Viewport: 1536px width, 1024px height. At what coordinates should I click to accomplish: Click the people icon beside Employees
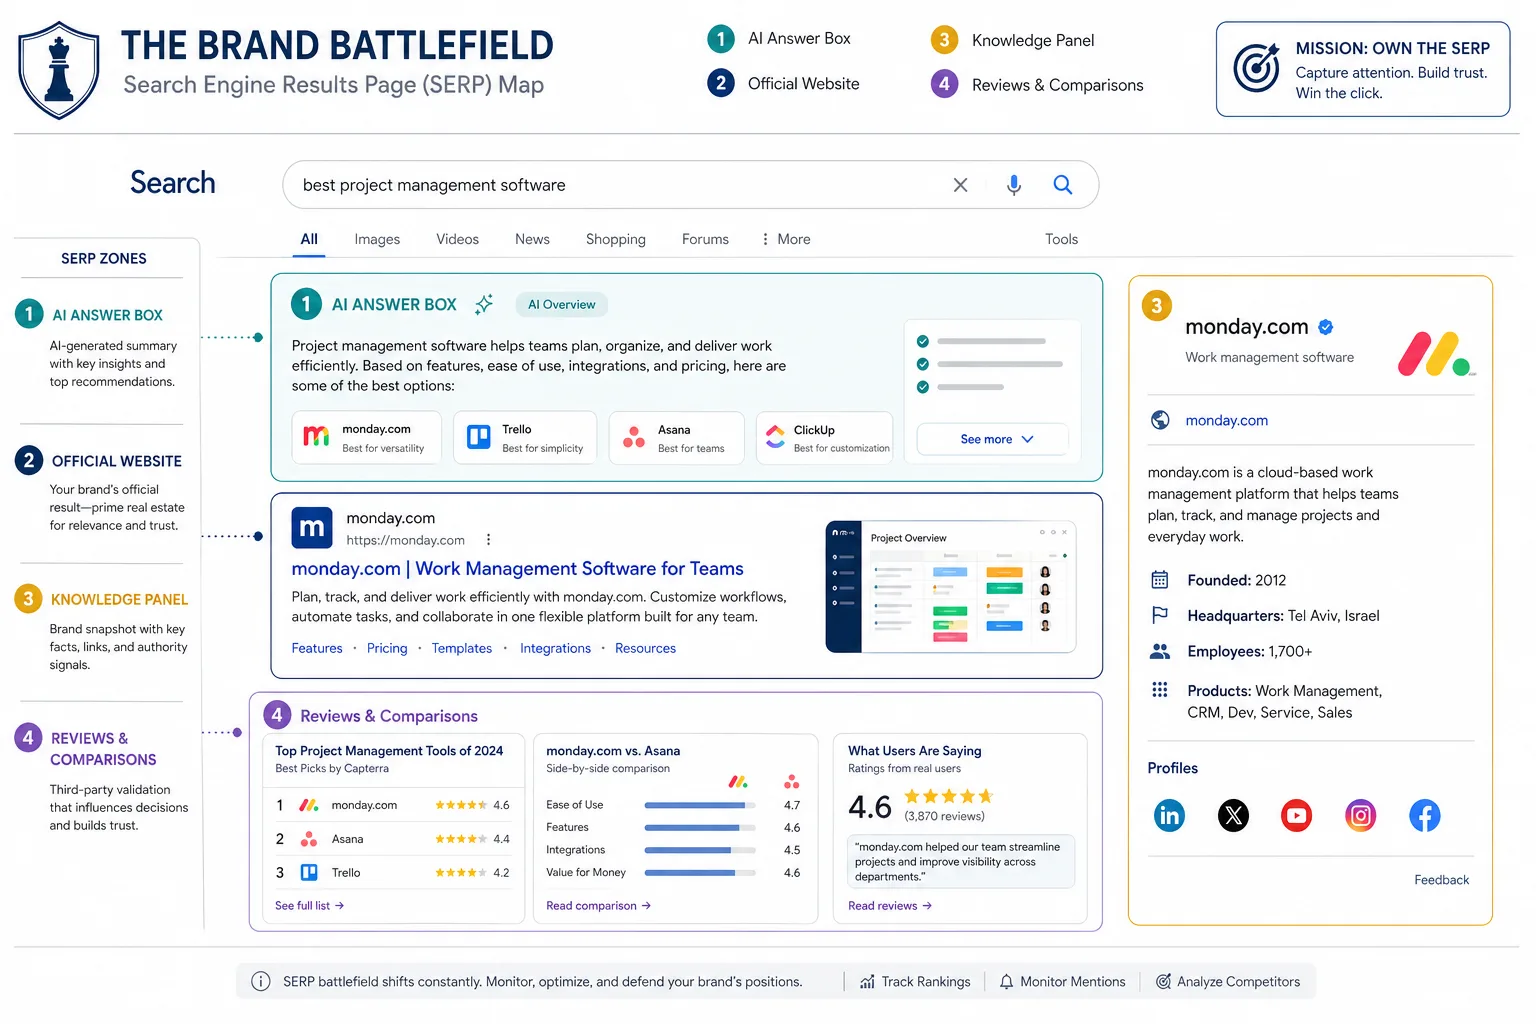pyautogui.click(x=1160, y=651)
